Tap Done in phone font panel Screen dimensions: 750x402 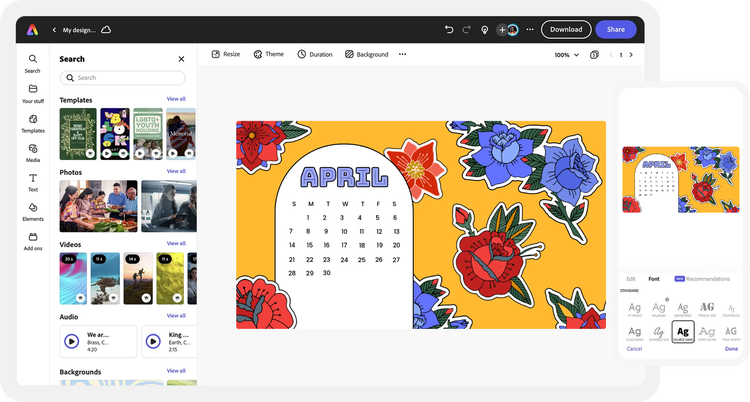(x=731, y=349)
